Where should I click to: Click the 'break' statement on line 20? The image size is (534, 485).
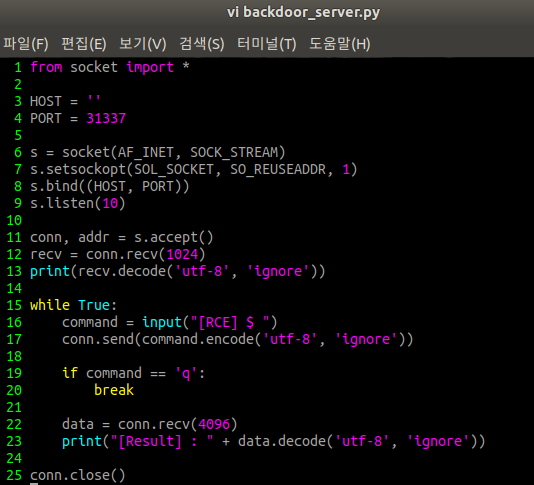coord(114,390)
